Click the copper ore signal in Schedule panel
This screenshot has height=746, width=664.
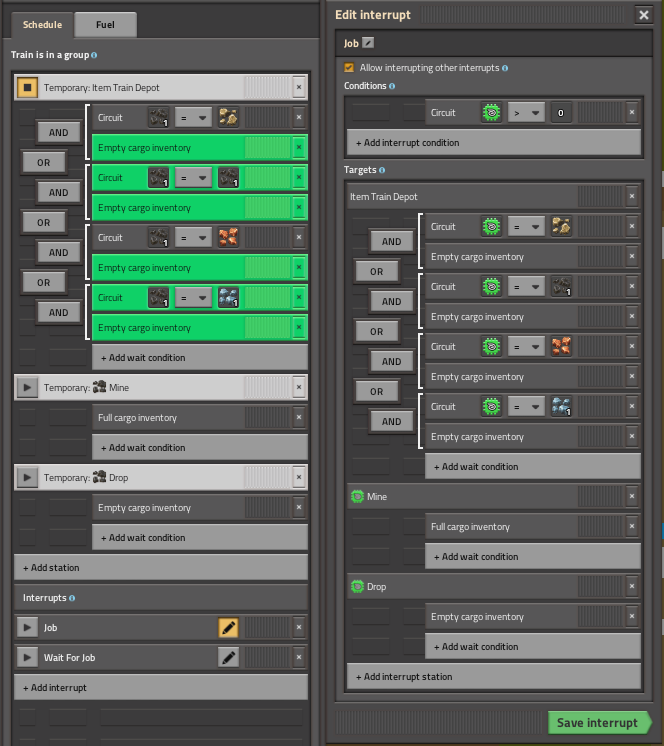[x=228, y=238]
